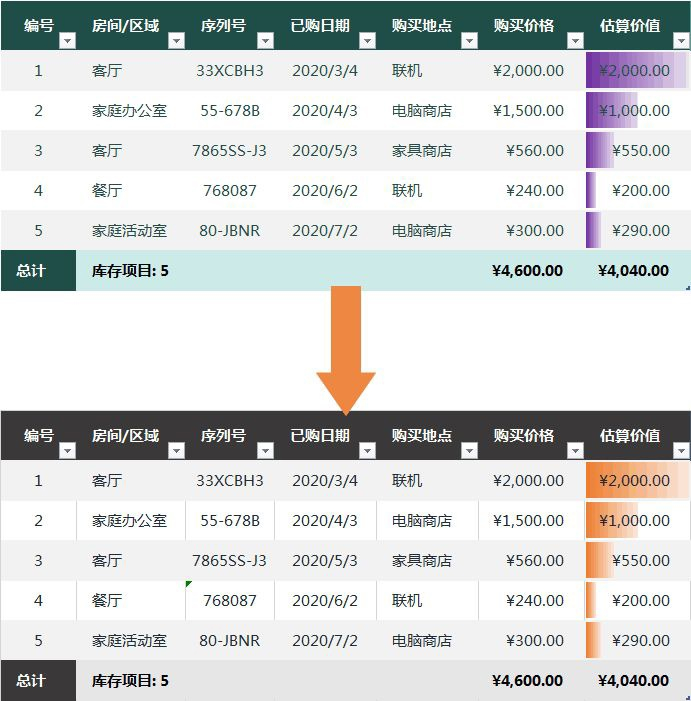The height and width of the screenshot is (701, 691).
Task: Select the 家具商店 cell in the green-header table
Action: tap(421, 151)
